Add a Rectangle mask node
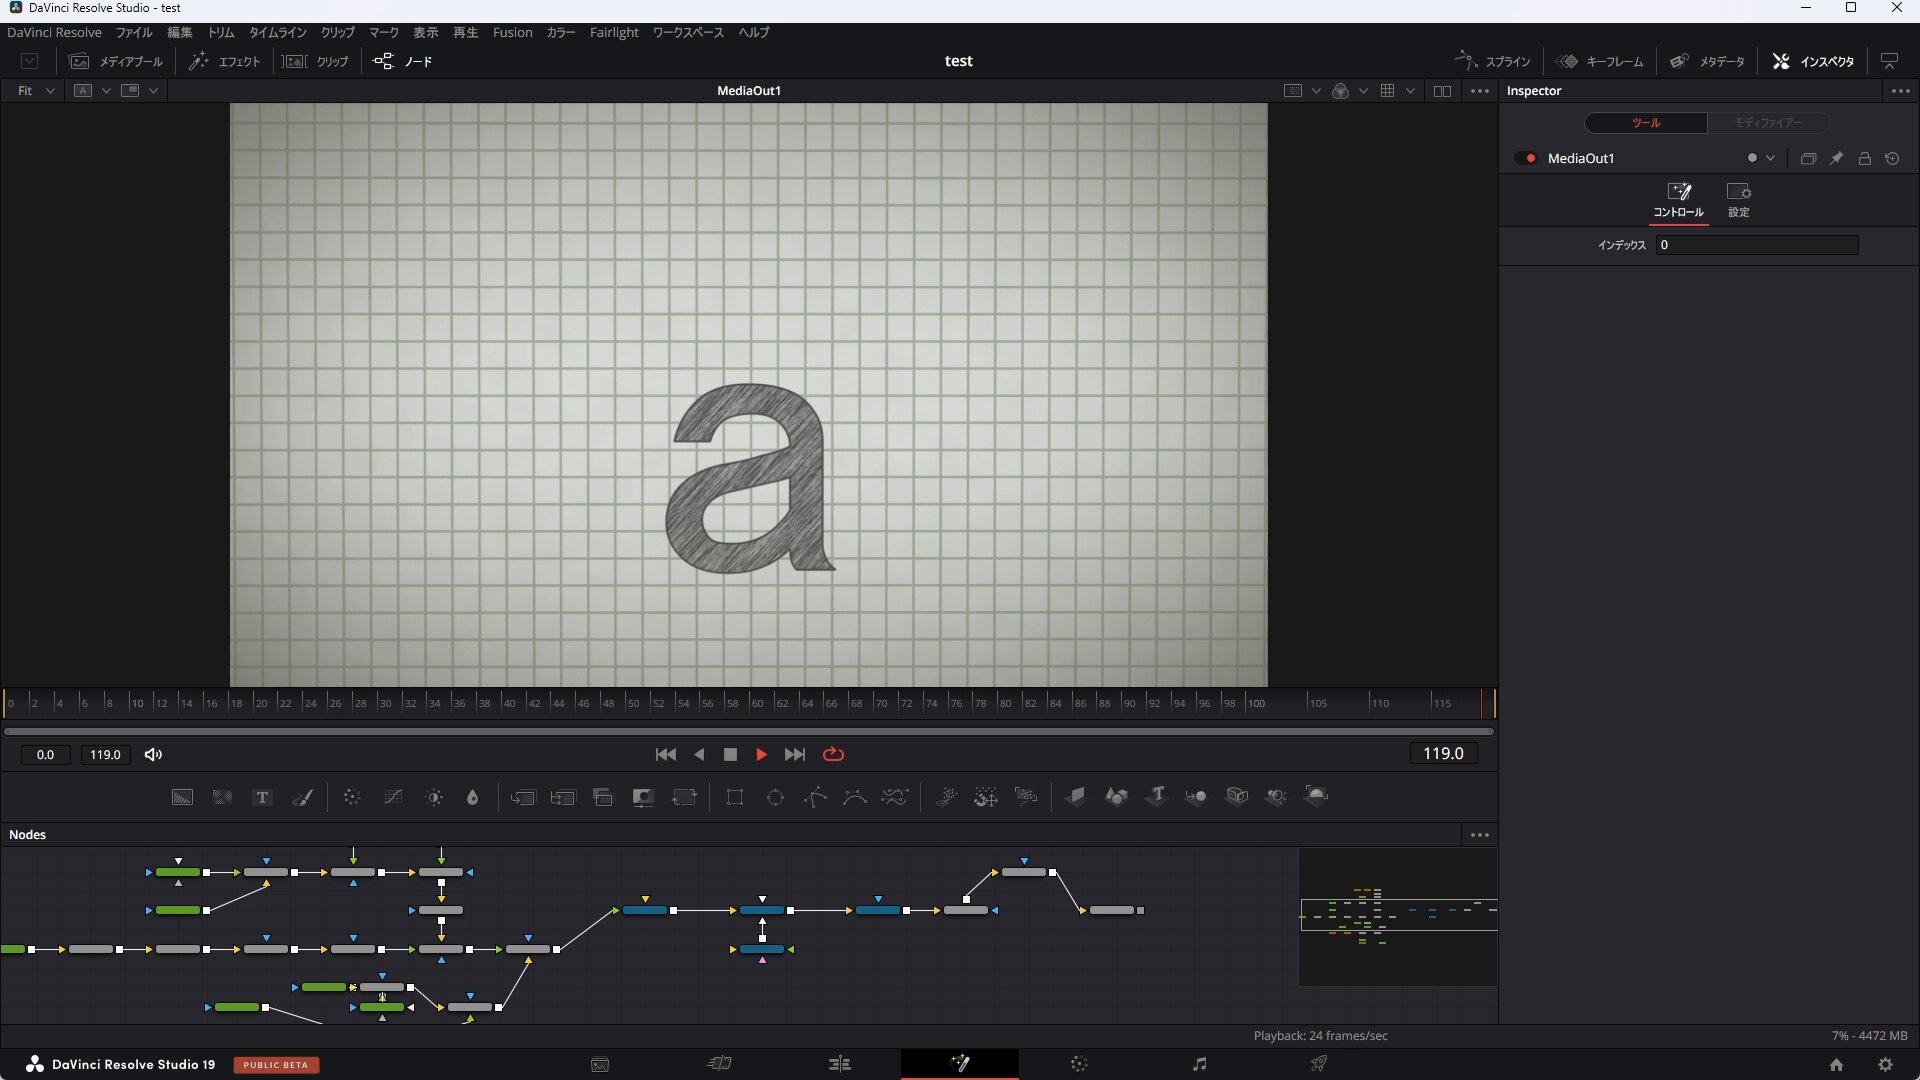 [x=735, y=797]
